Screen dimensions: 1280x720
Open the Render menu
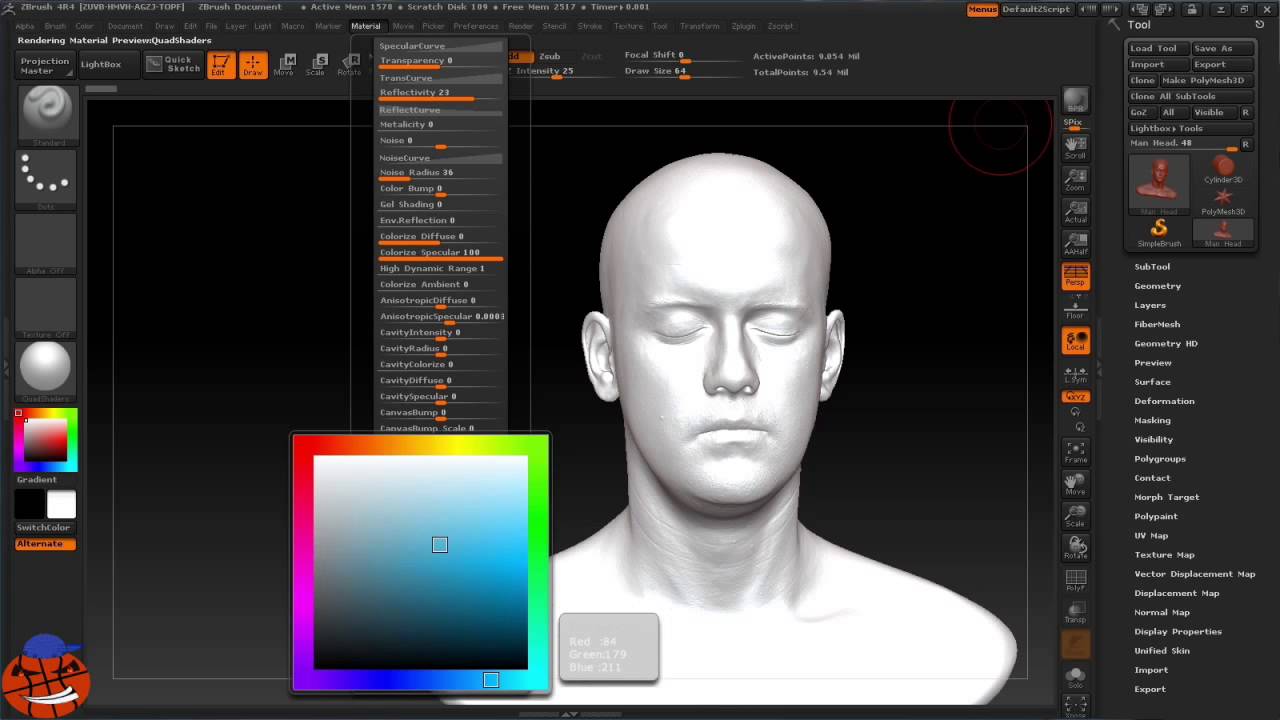[521, 26]
